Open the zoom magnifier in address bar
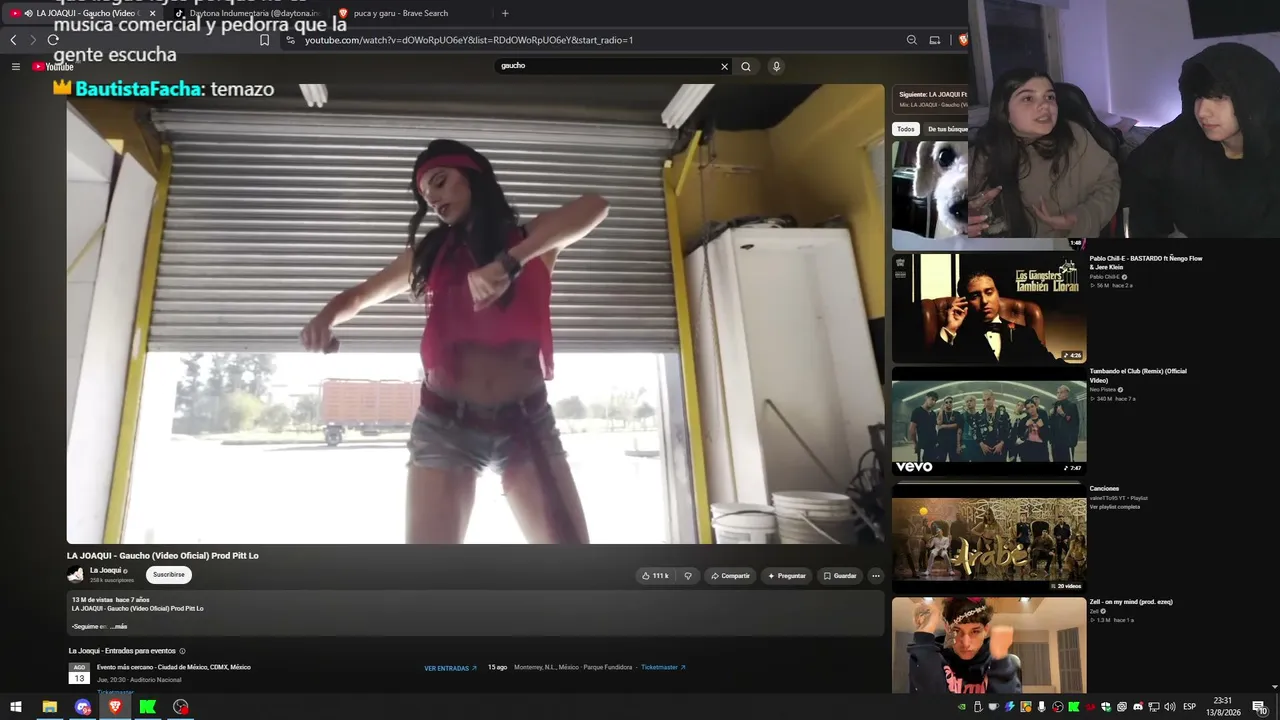 click(x=911, y=40)
